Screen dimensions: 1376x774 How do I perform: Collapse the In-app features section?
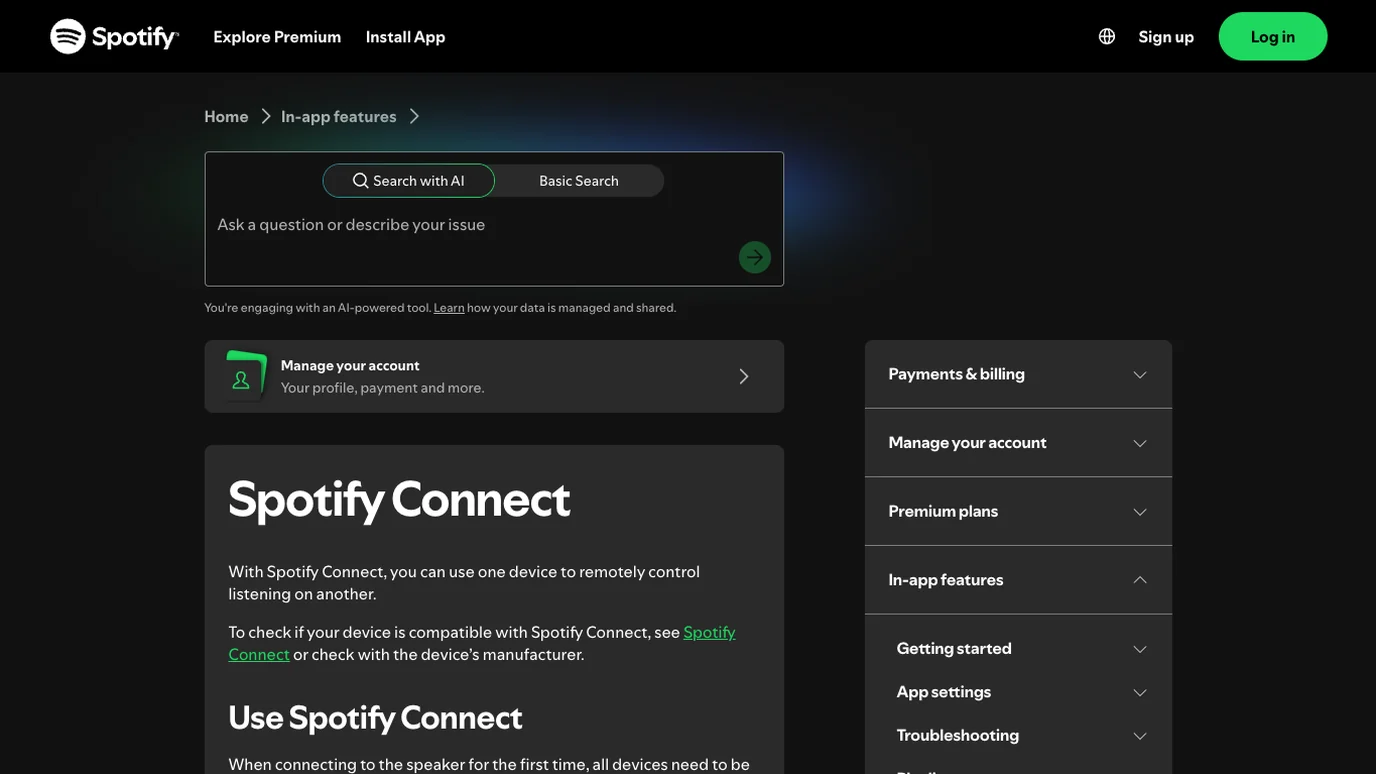click(x=1018, y=580)
